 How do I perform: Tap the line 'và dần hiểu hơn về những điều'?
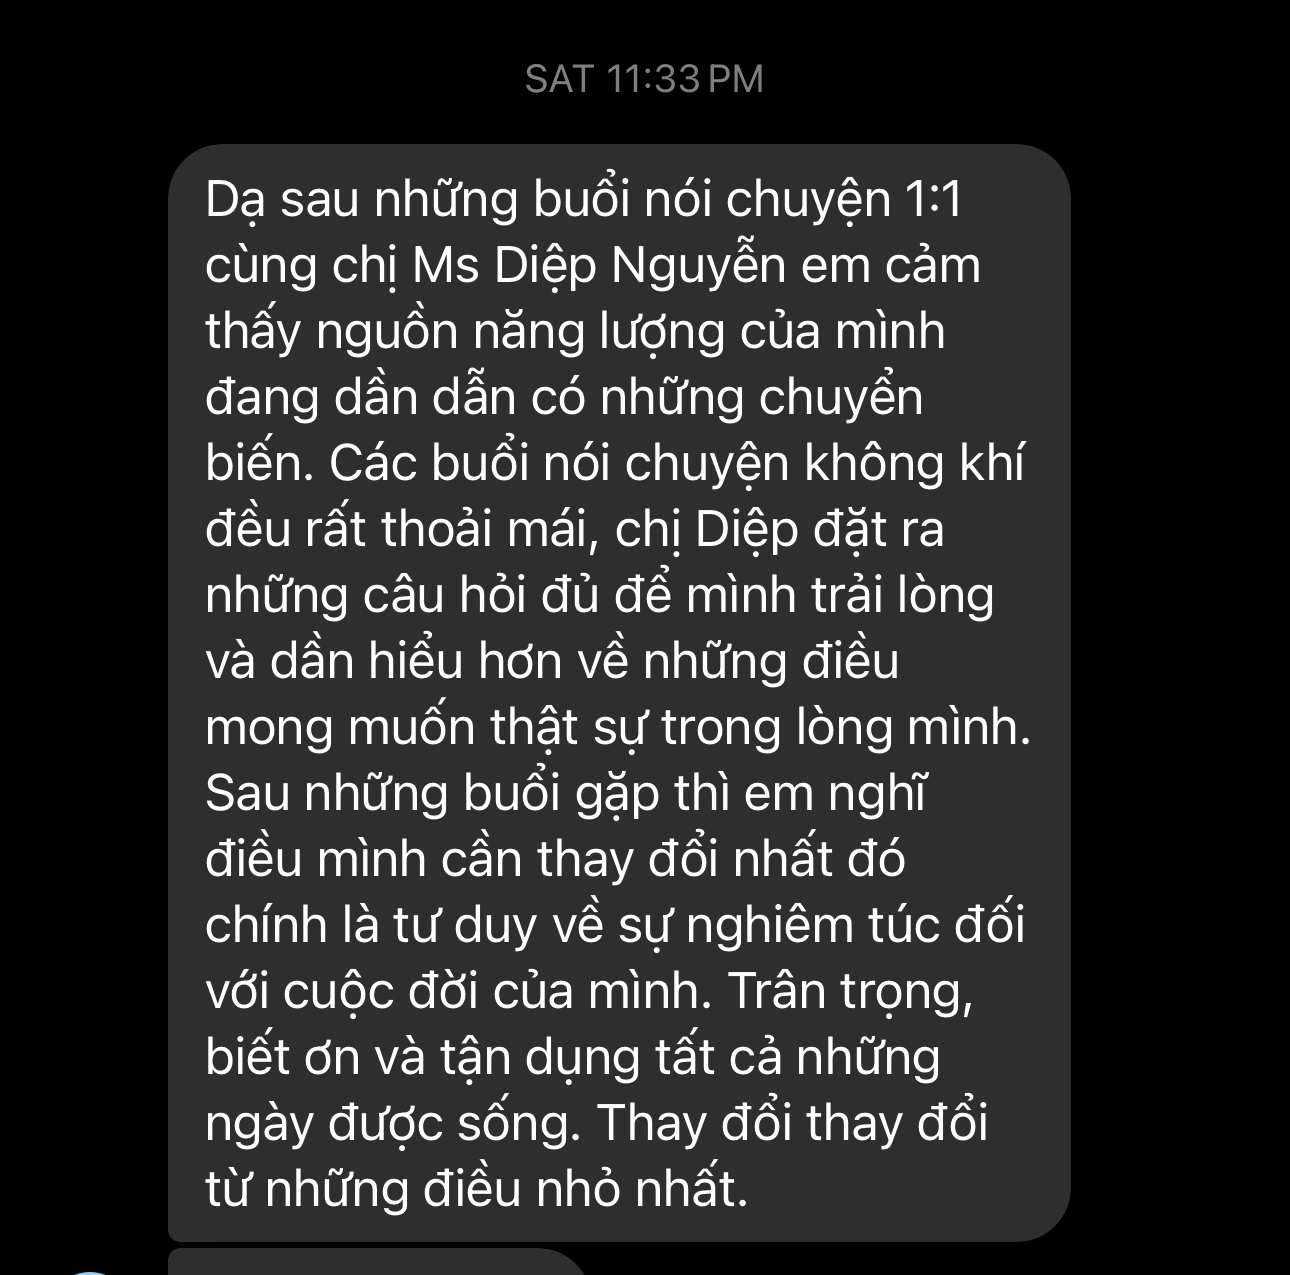coord(552,662)
